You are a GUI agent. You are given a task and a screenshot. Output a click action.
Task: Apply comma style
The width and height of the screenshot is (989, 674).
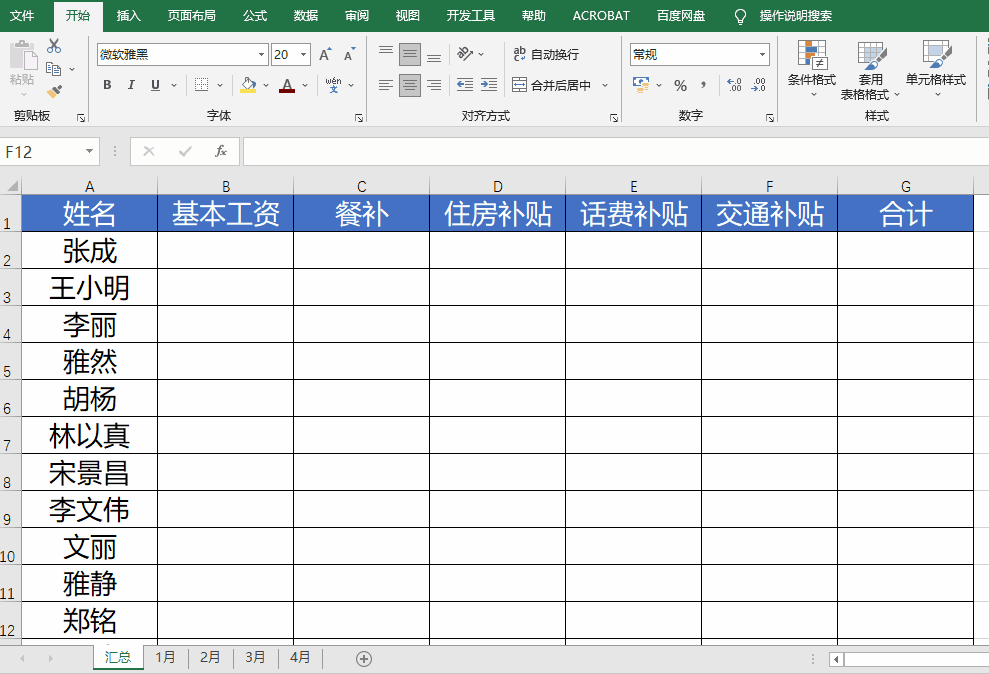click(x=703, y=85)
